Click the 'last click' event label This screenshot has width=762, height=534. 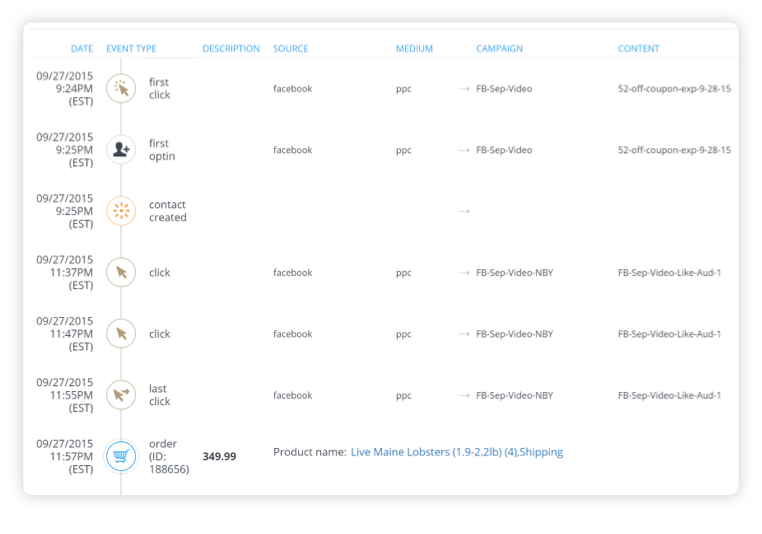[159, 395]
